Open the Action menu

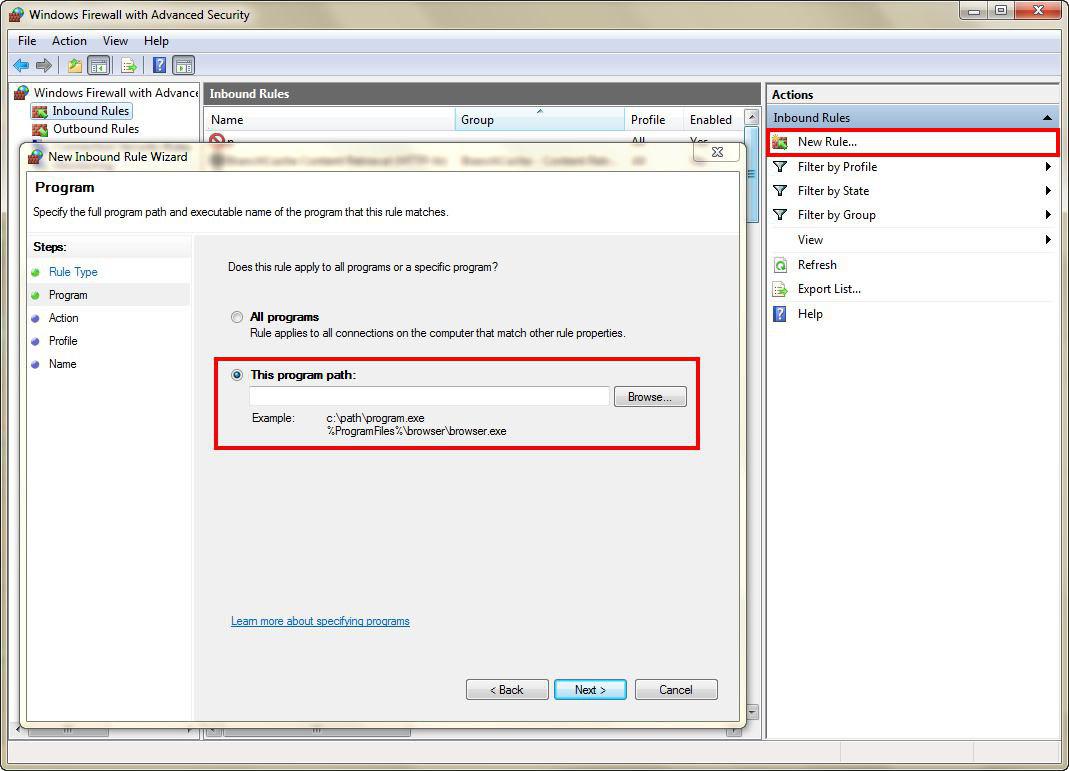pyautogui.click(x=70, y=41)
